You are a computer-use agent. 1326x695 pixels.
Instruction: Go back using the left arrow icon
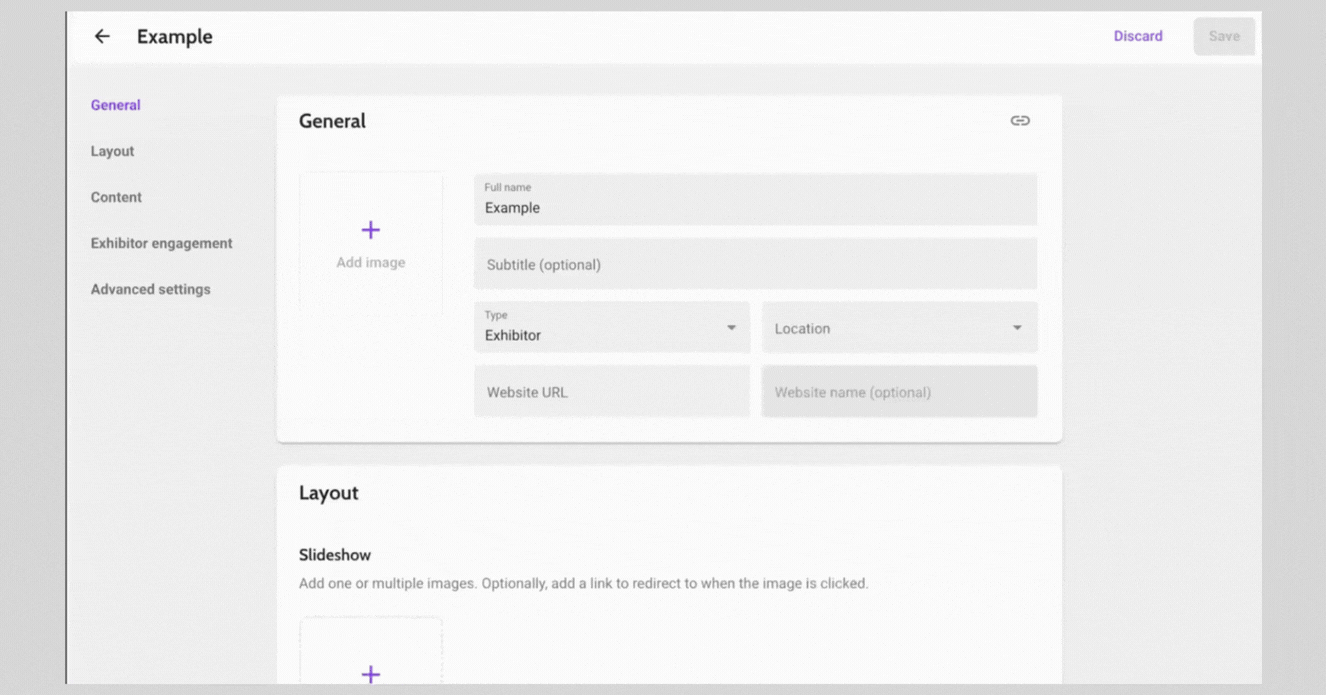tap(102, 36)
